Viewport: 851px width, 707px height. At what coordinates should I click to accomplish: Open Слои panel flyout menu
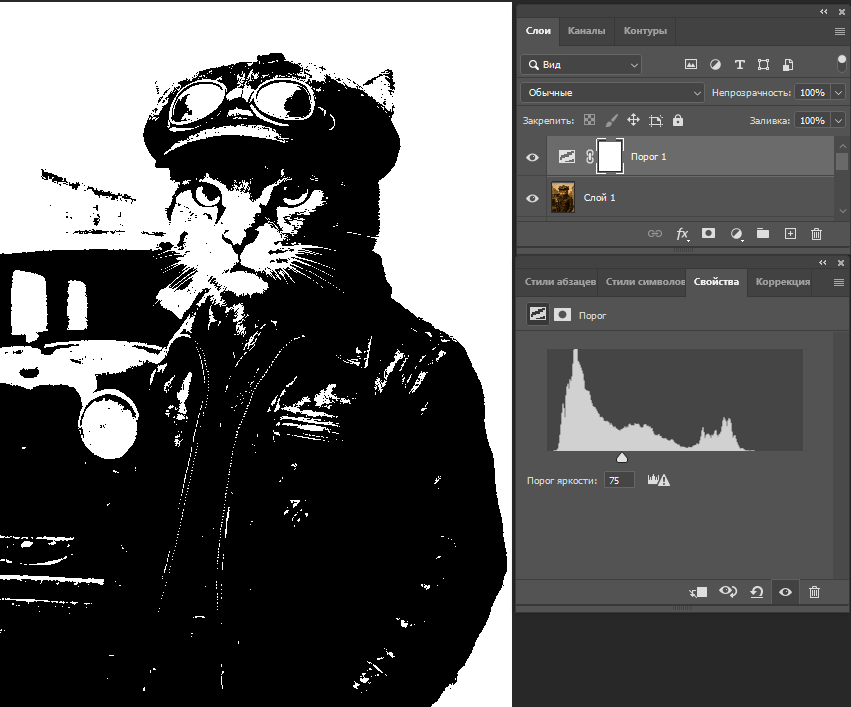click(839, 31)
